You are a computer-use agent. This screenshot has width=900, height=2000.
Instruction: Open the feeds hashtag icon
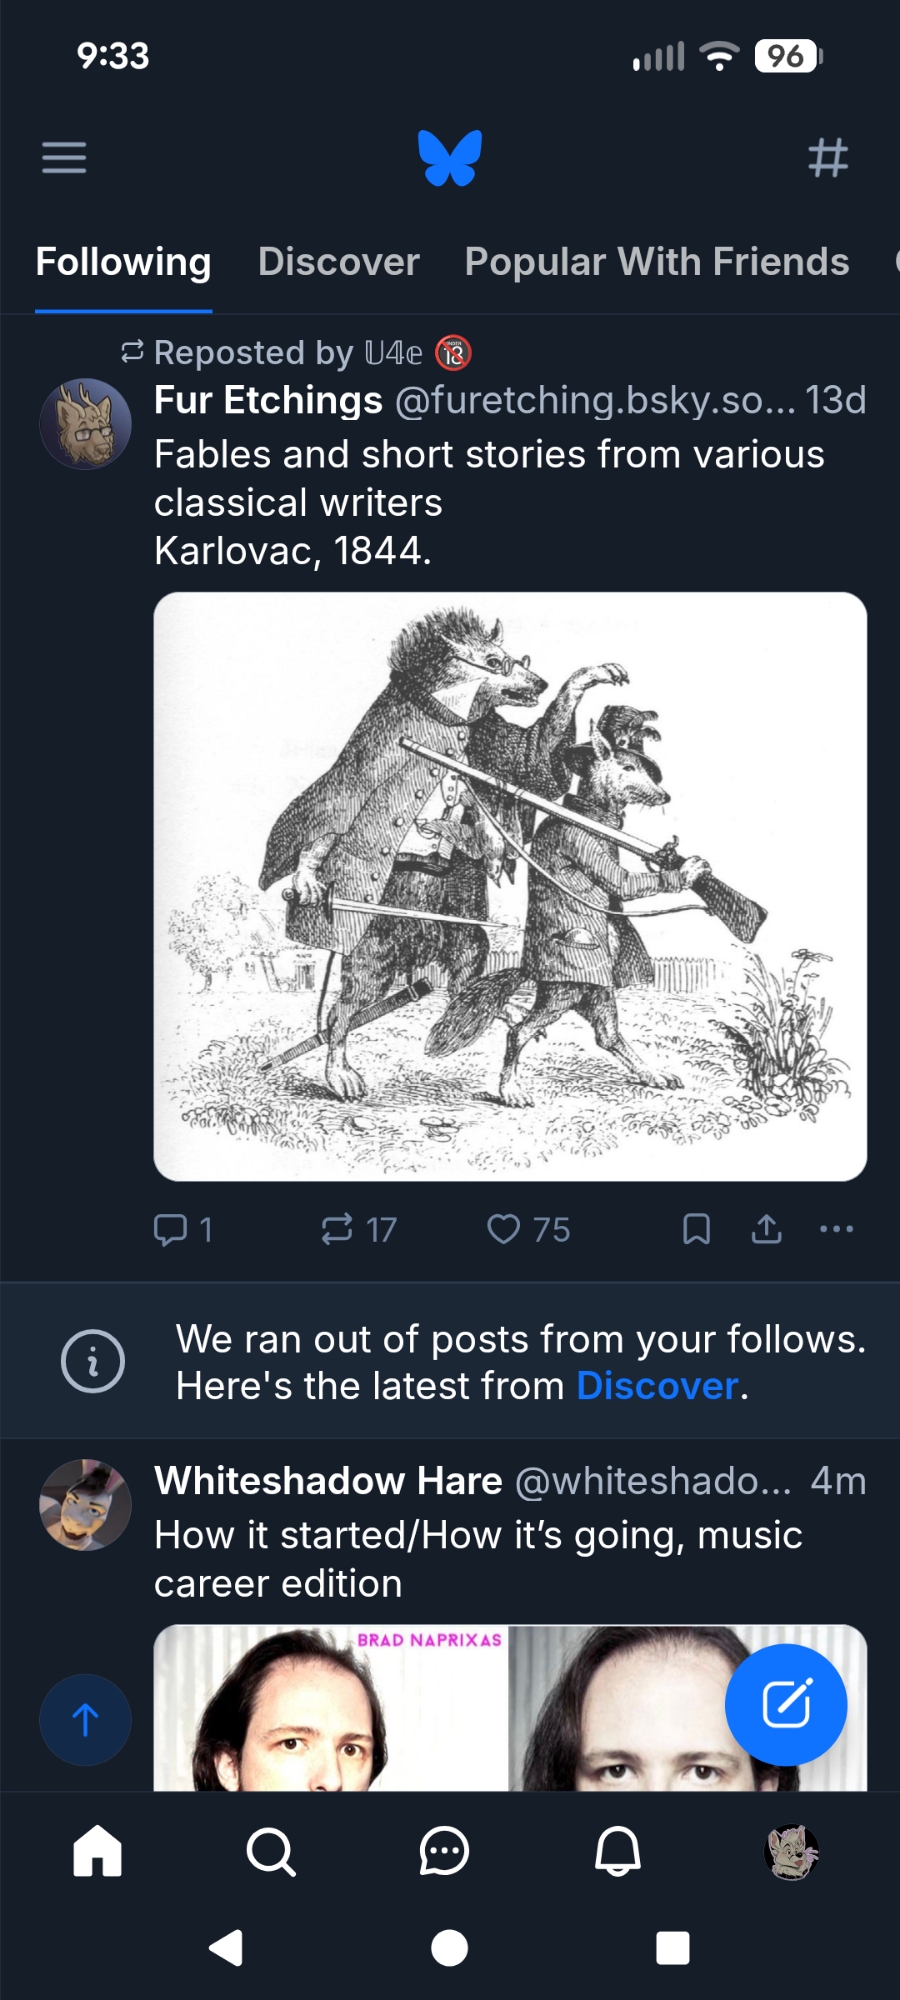(x=828, y=158)
